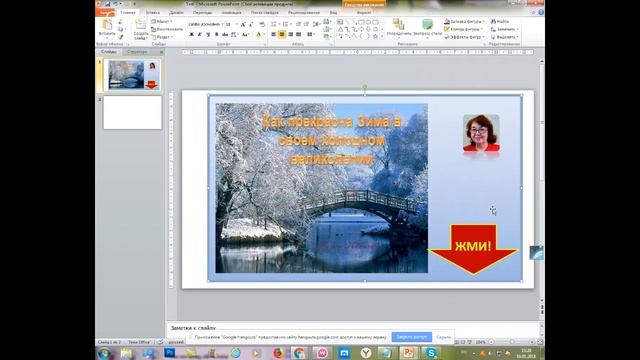Align text to the right

tap(291, 35)
